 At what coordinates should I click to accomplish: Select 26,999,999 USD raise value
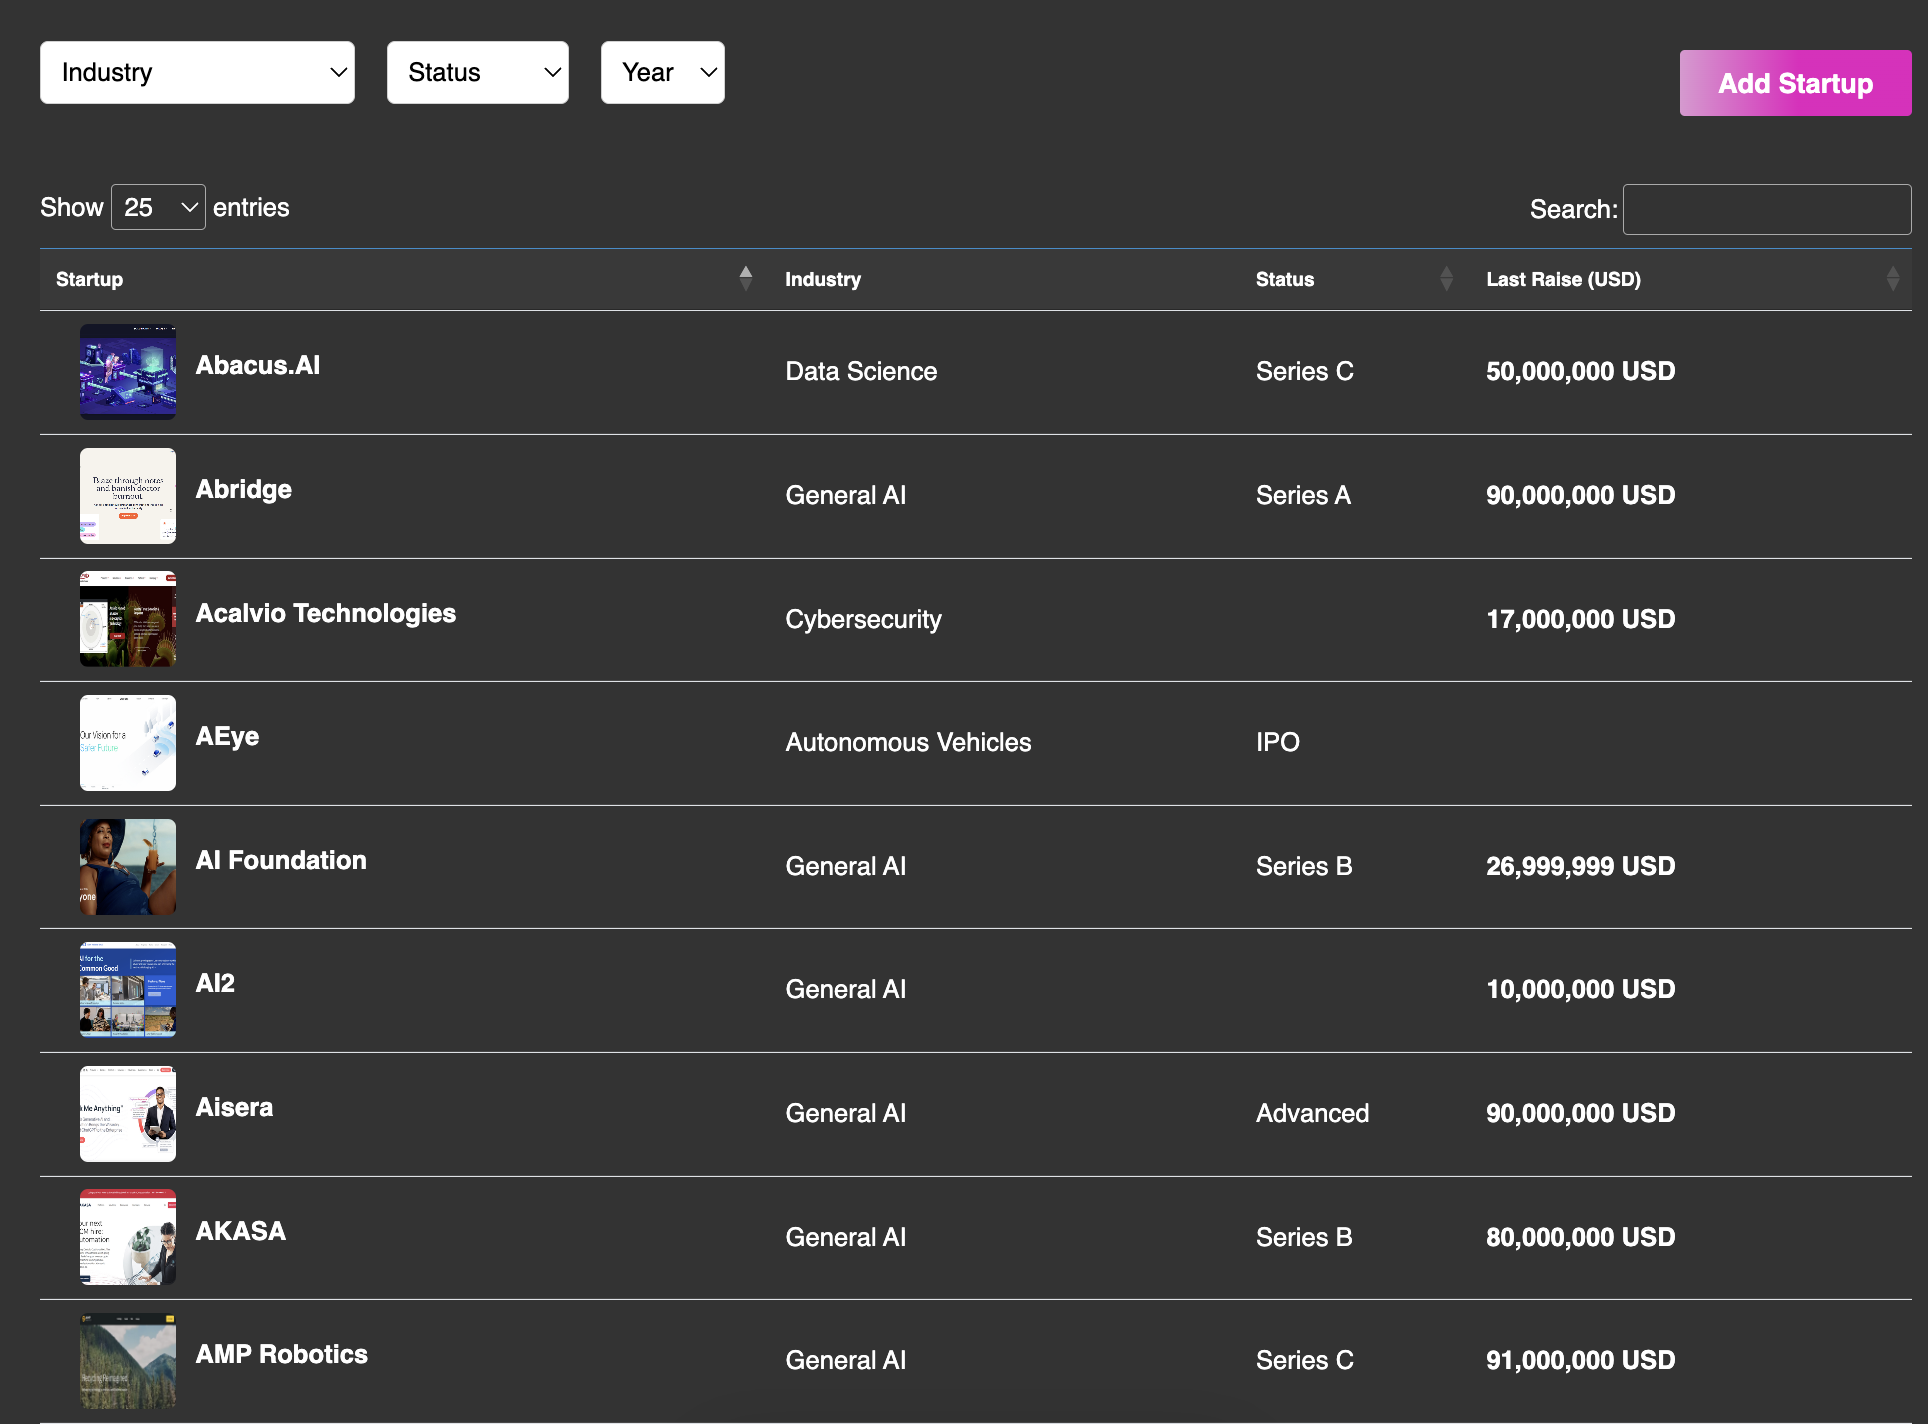pos(1581,866)
